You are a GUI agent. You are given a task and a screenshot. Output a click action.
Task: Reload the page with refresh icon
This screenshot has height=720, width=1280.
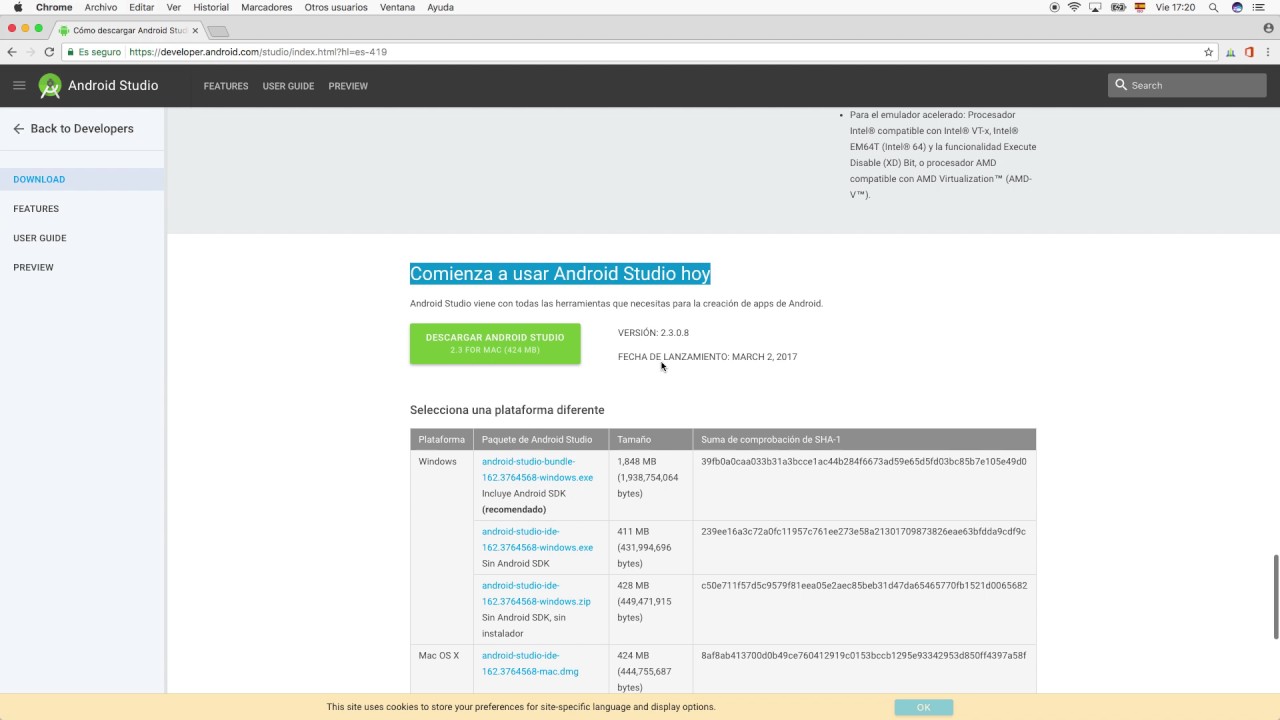click(x=49, y=52)
